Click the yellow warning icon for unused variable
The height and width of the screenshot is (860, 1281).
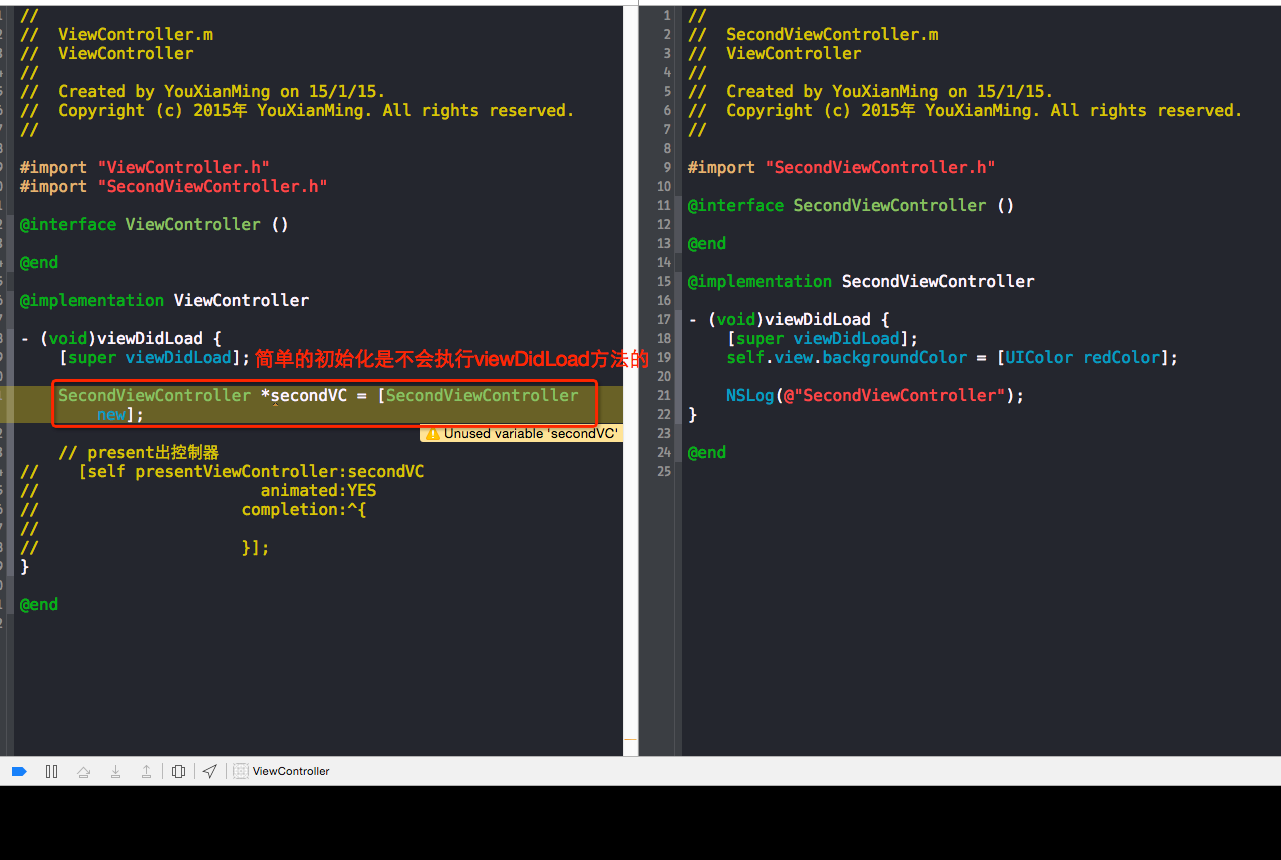(432, 433)
